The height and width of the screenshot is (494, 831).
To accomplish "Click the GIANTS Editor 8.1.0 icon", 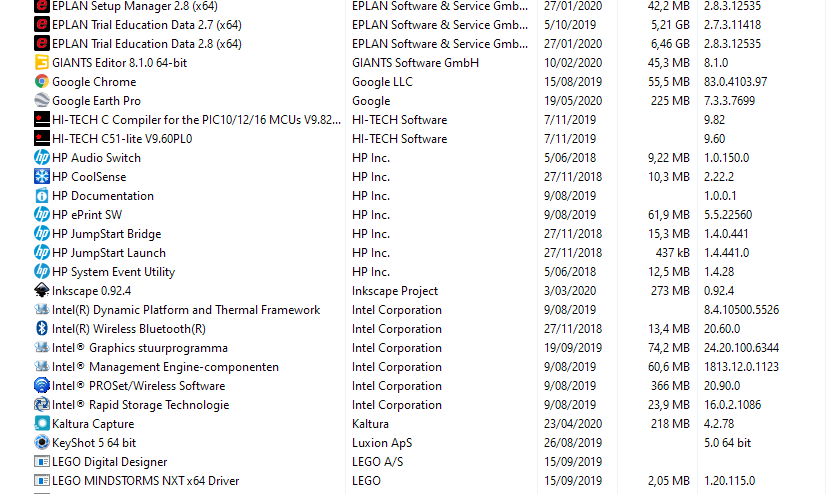I will [x=41, y=63].
